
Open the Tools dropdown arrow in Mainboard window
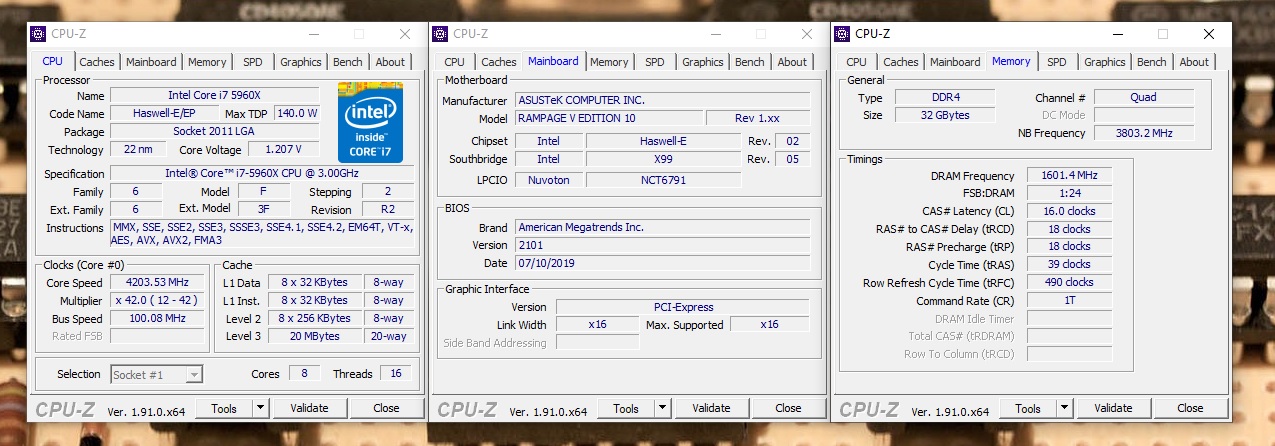click(662, 408)
